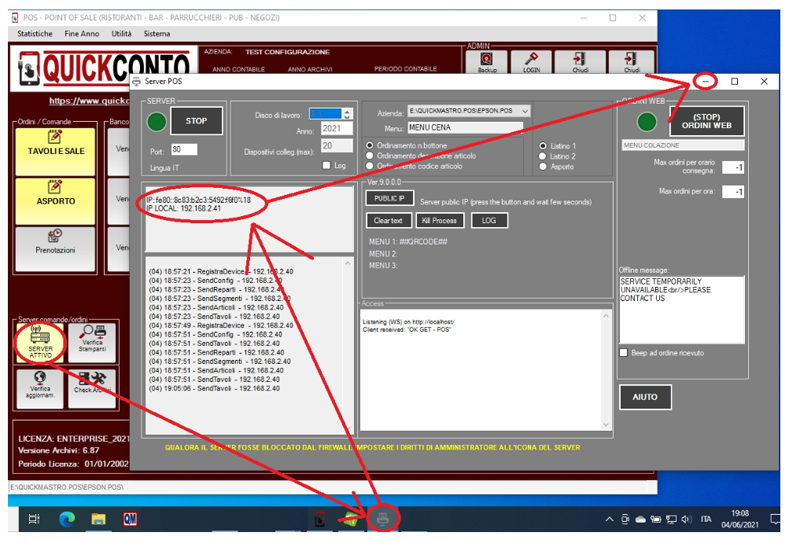Open TAVOLI E SALE in main window
Viewport: 800px width, 547px height.
tap(56, 152)
